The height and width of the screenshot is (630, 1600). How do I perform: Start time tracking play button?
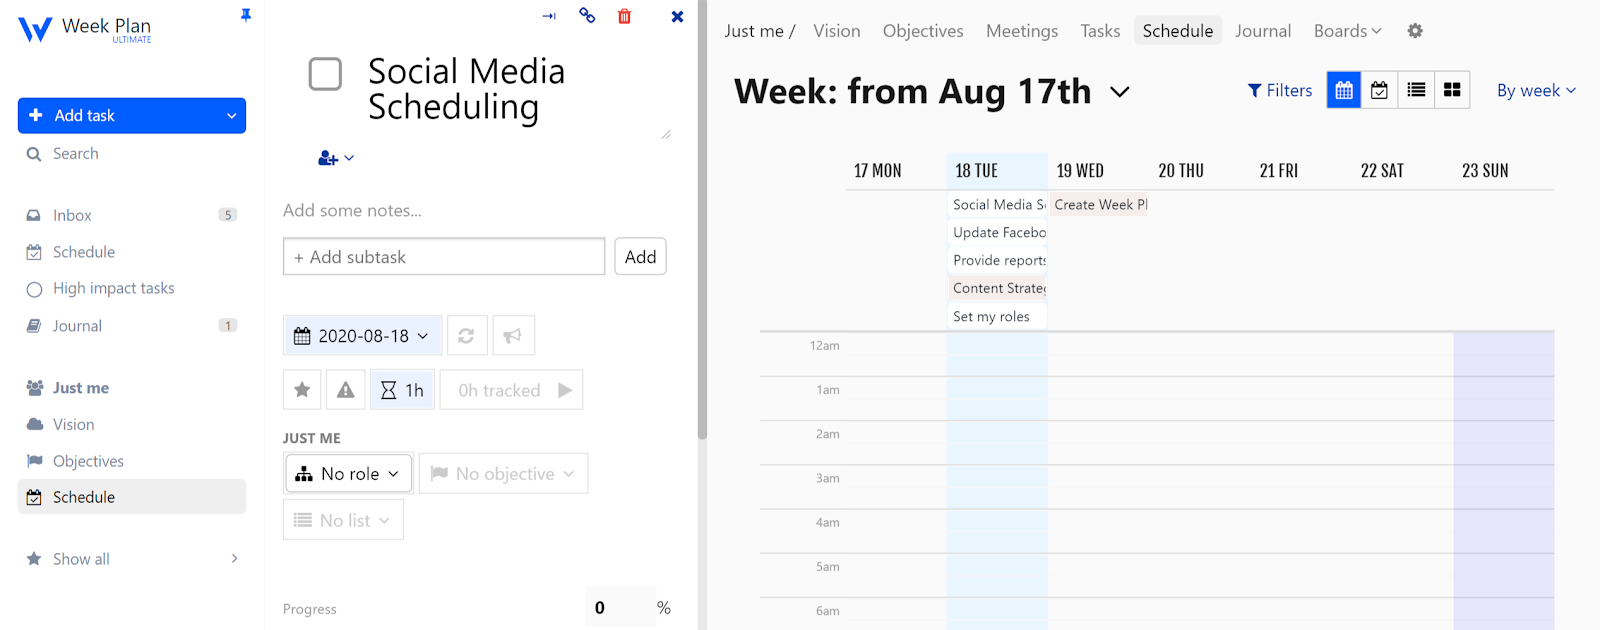pyautogui.click(x=565, y=390)
